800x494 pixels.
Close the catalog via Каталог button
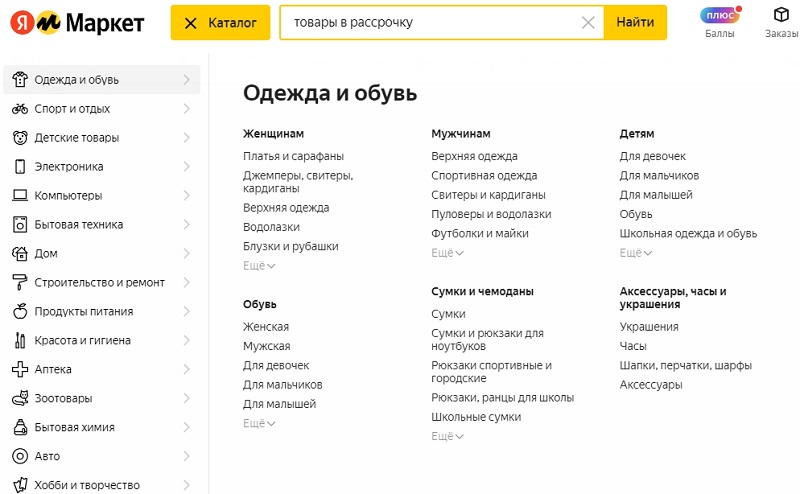[x=220, y=22]
